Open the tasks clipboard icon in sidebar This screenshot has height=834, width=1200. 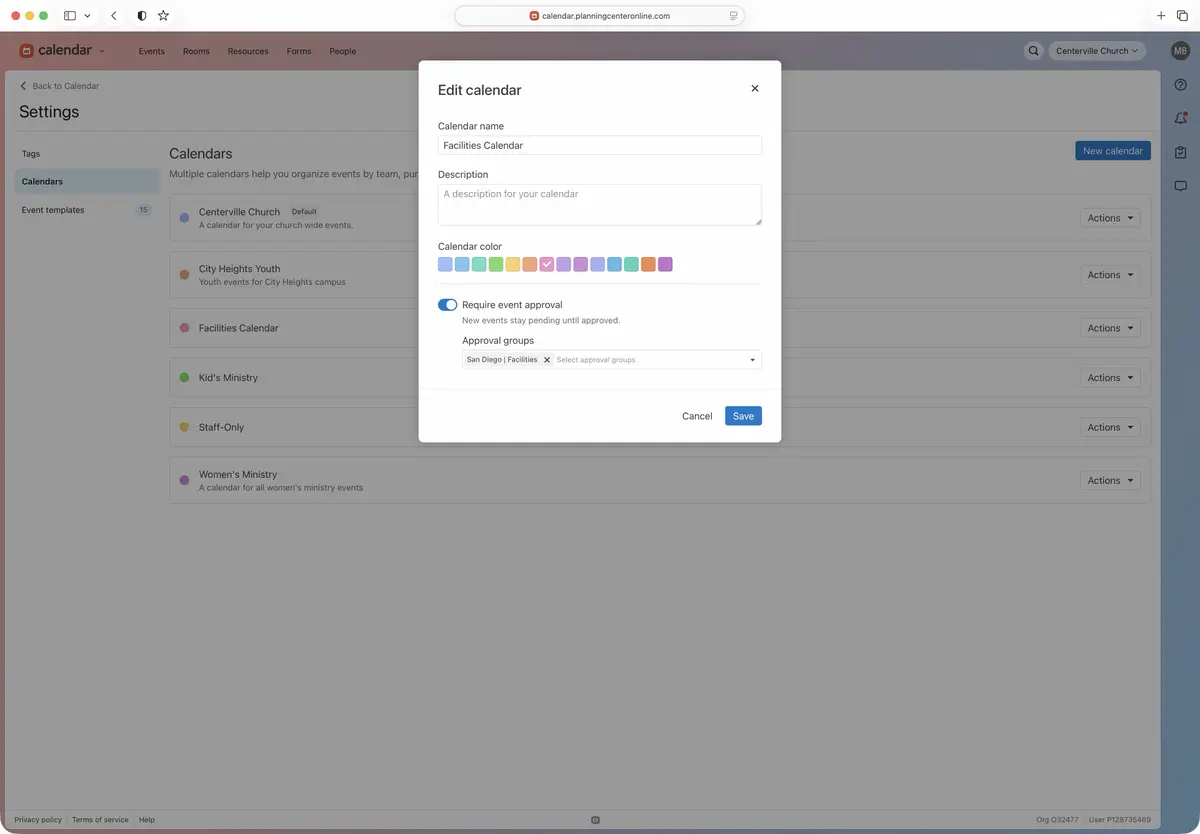[x=1180, y=152]
